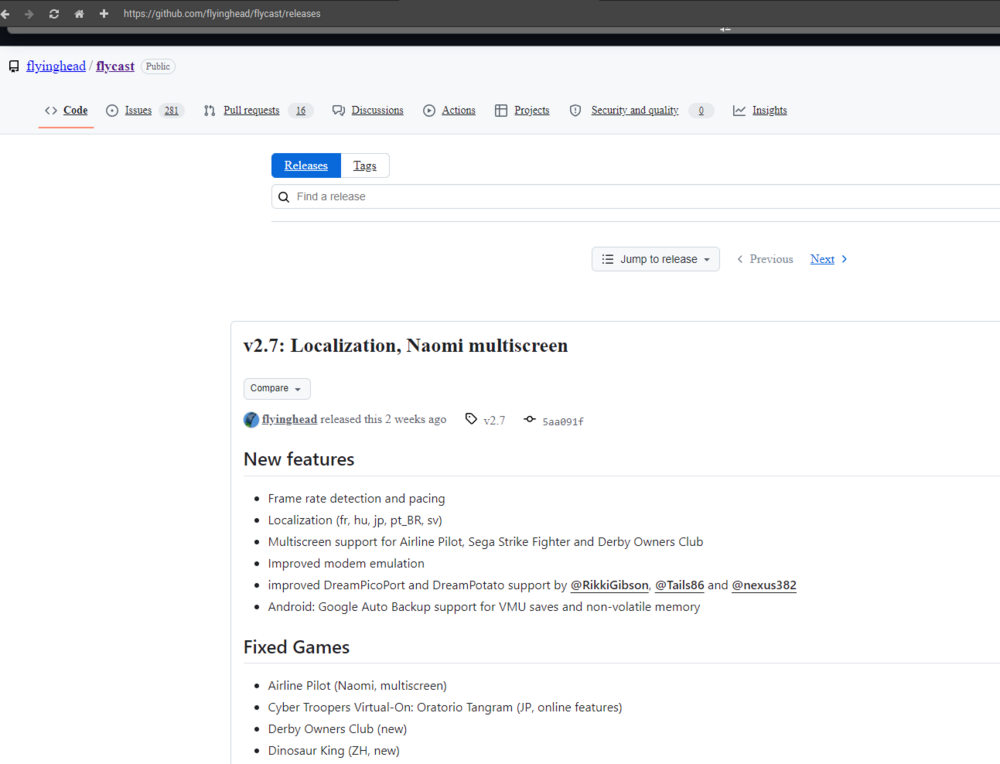Focus the Find a release search box

click(x=638, y=196)
